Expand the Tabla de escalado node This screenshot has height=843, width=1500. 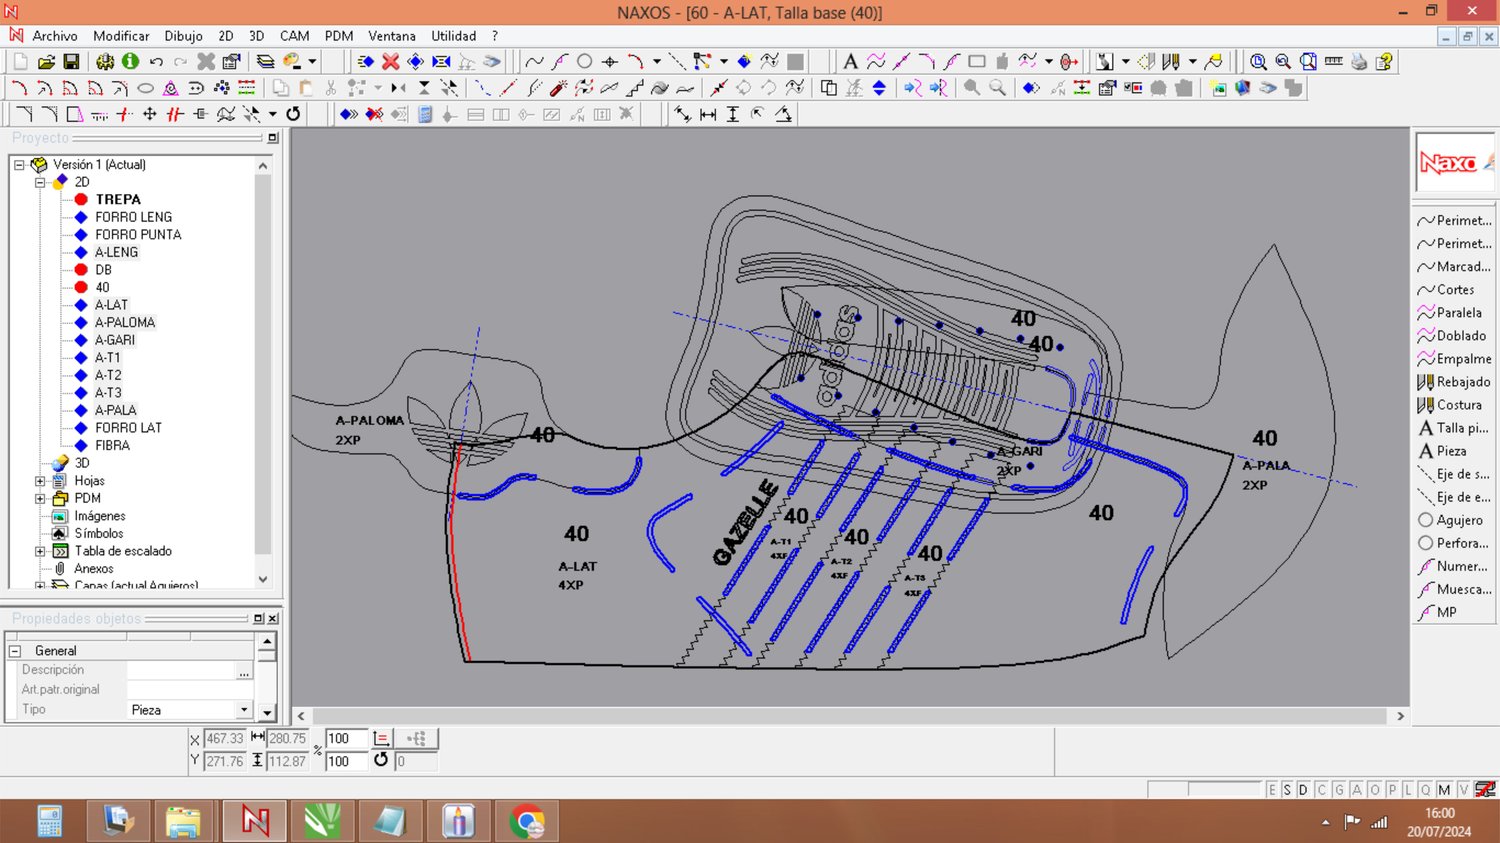click(x=40, y=551)
